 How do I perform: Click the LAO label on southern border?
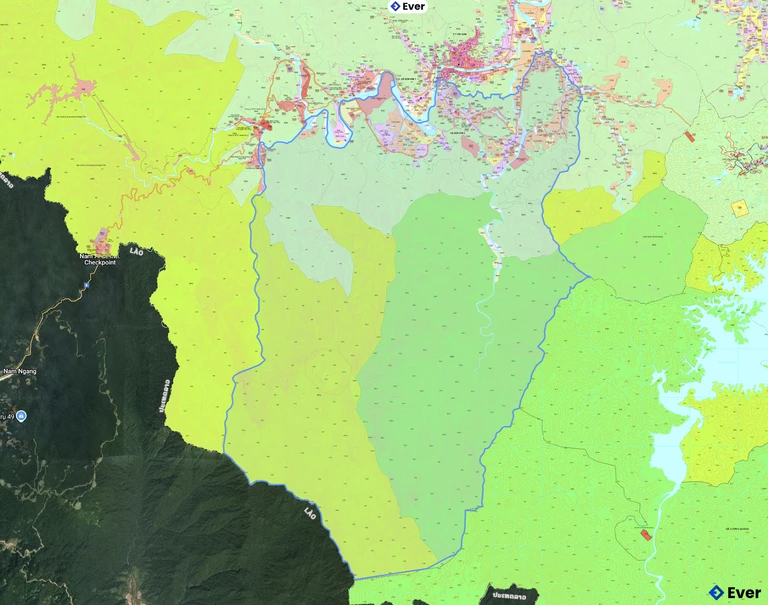(311, 514)
